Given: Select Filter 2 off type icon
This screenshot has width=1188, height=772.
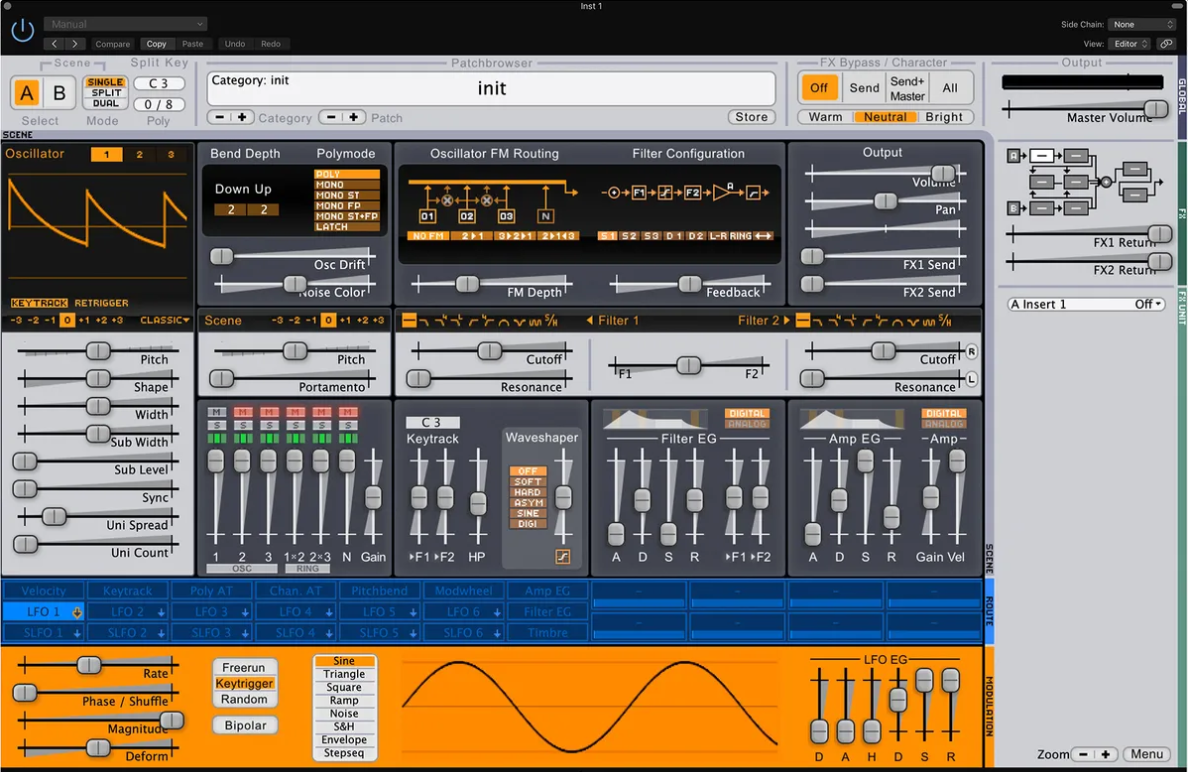Looking at the screenshot, I should pos(803,321).
